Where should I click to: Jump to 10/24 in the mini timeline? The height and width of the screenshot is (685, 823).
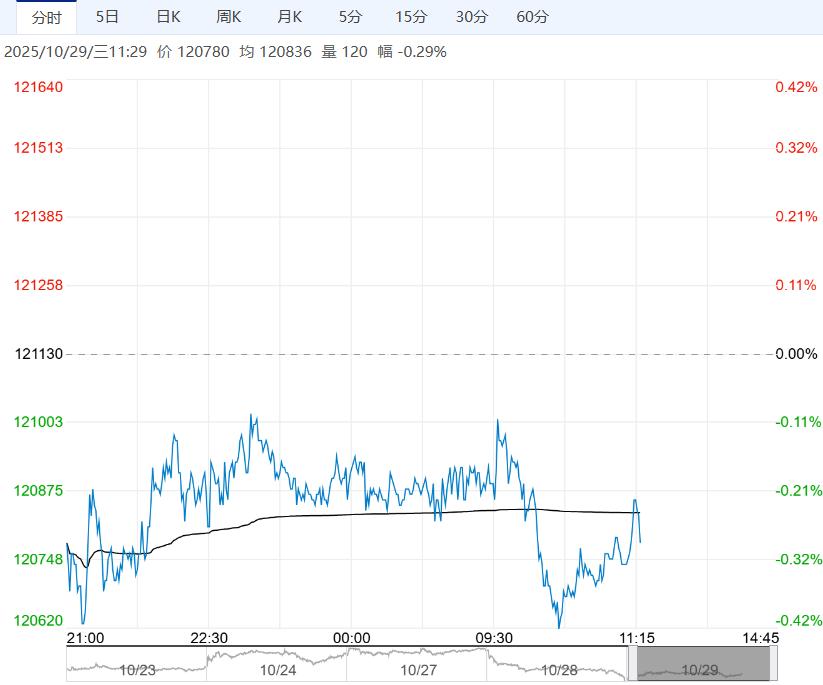click(x=278, y=670)
